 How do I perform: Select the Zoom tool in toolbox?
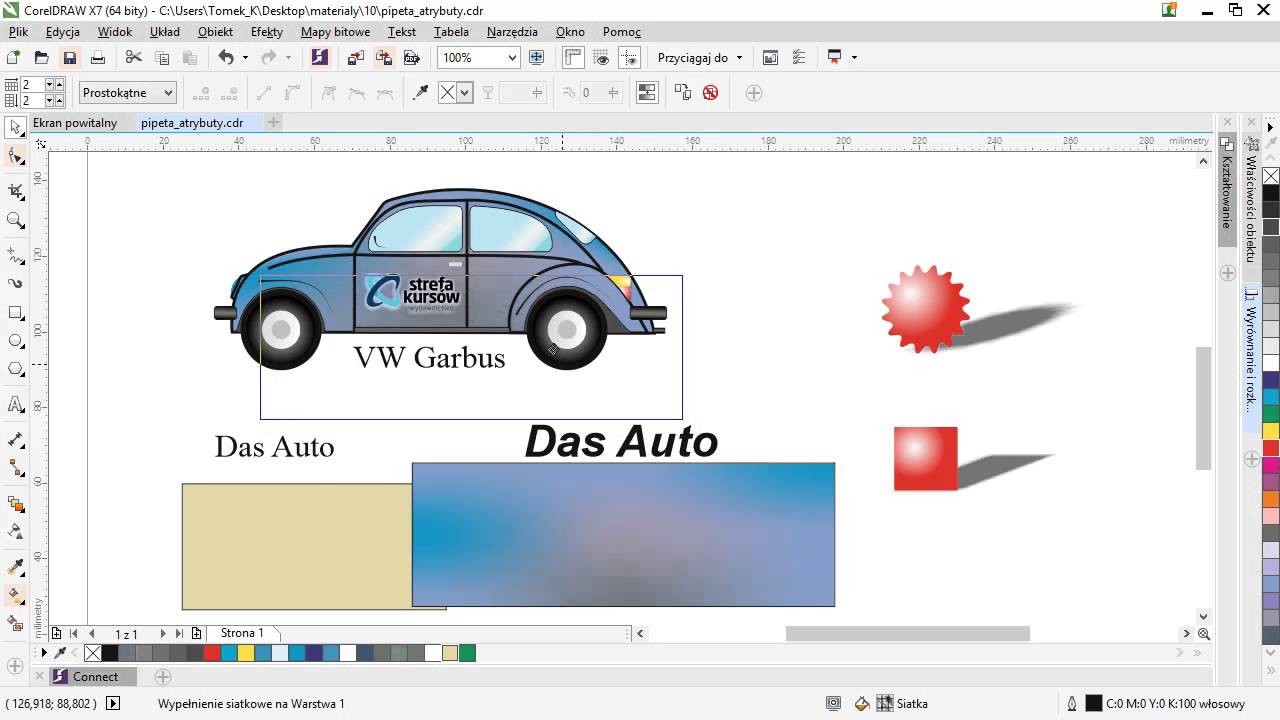click(16, 220)
